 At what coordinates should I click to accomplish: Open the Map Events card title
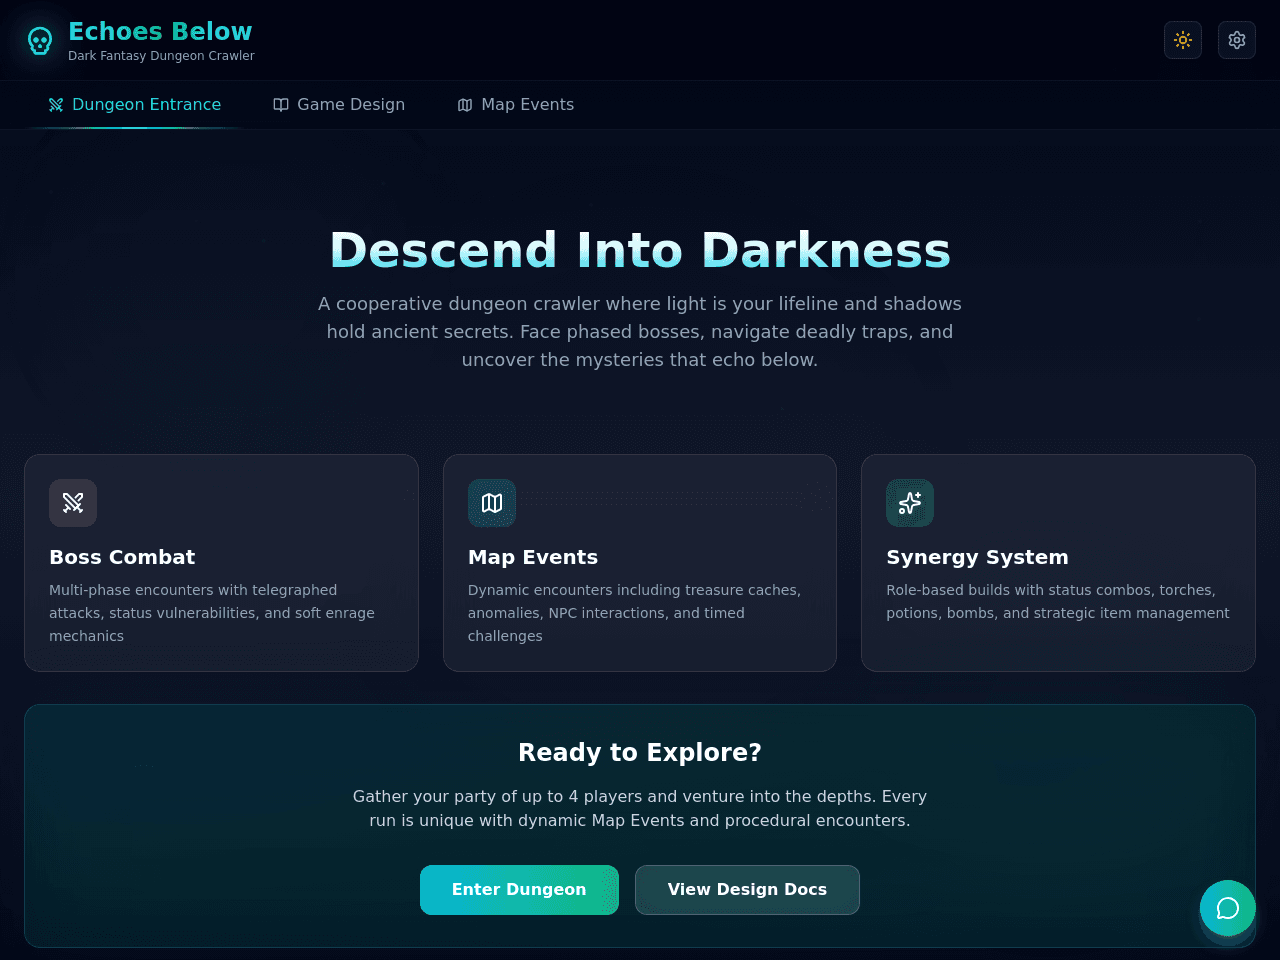pos(533,557)
